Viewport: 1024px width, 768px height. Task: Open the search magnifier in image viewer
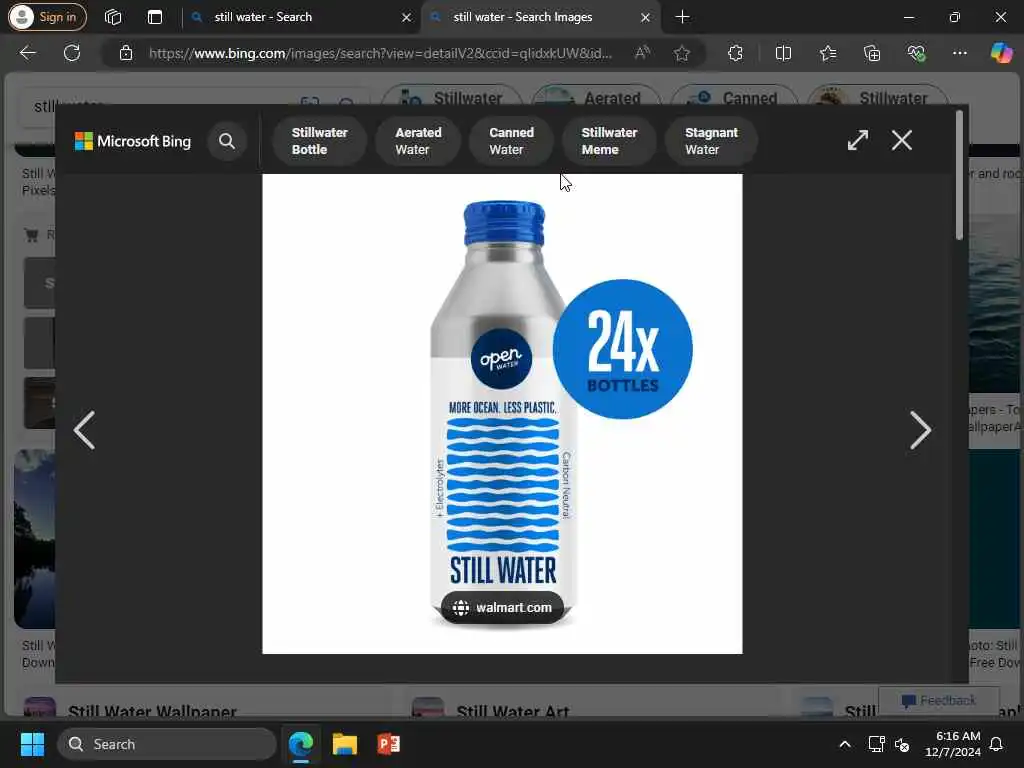tap(227, 141)
